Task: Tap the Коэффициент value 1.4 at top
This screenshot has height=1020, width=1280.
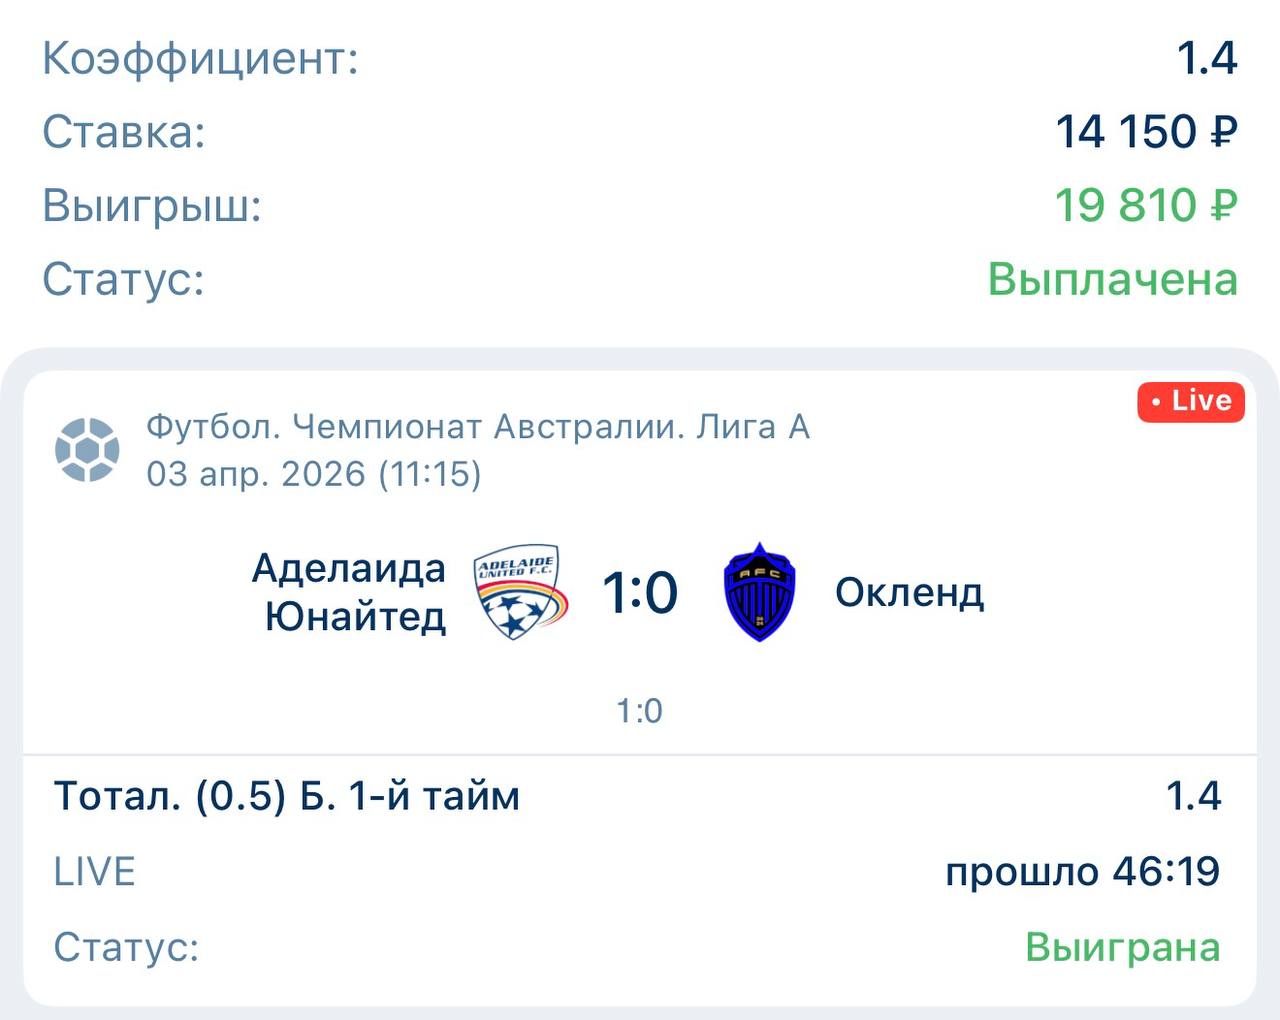Action: tap(1207, 58)
